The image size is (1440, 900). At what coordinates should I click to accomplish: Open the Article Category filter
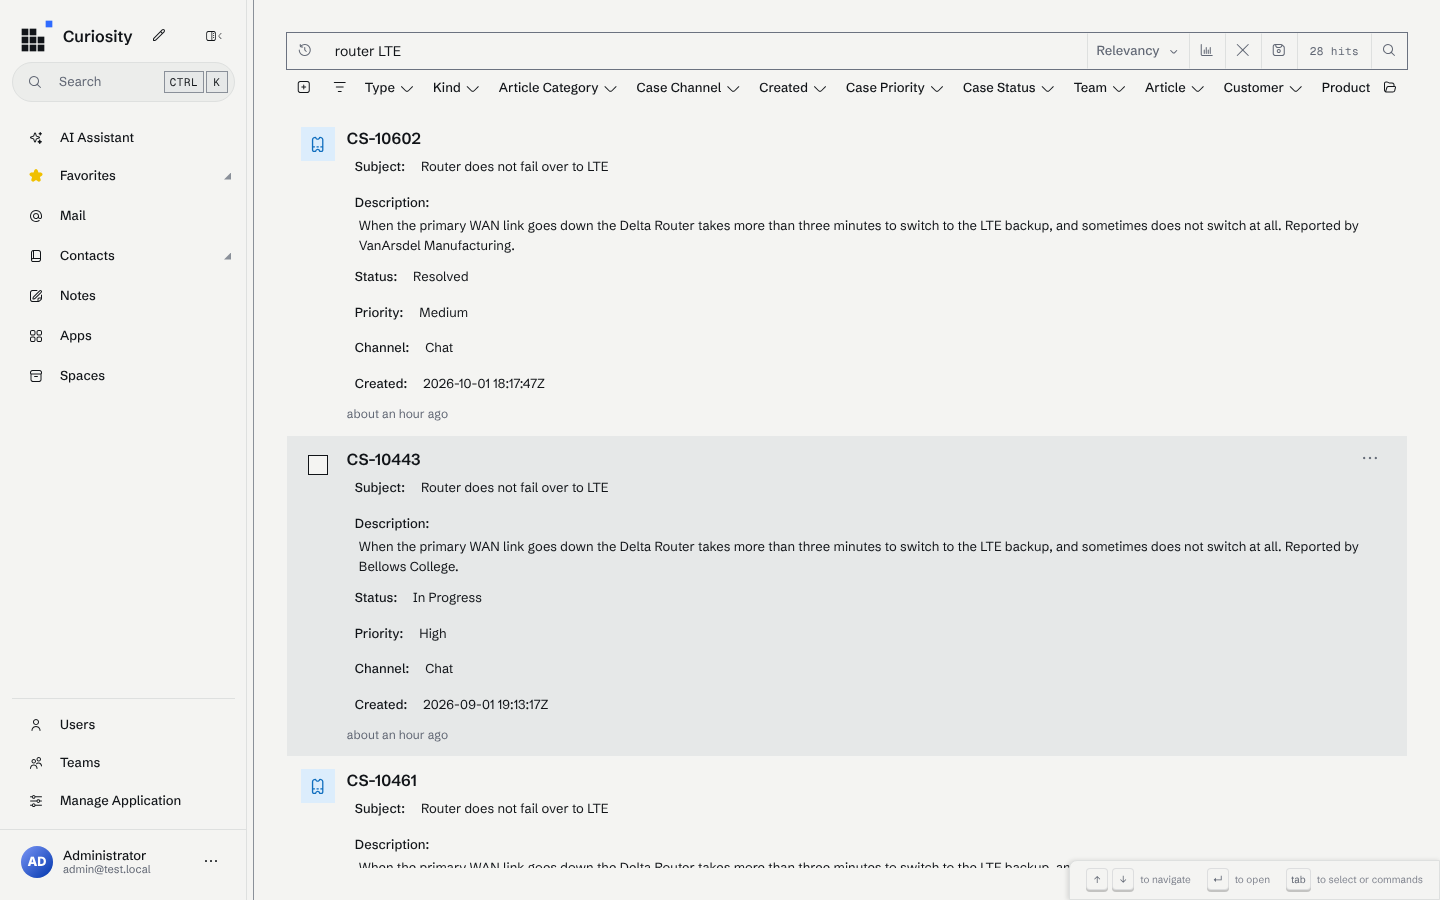click(x=558, y=88)
